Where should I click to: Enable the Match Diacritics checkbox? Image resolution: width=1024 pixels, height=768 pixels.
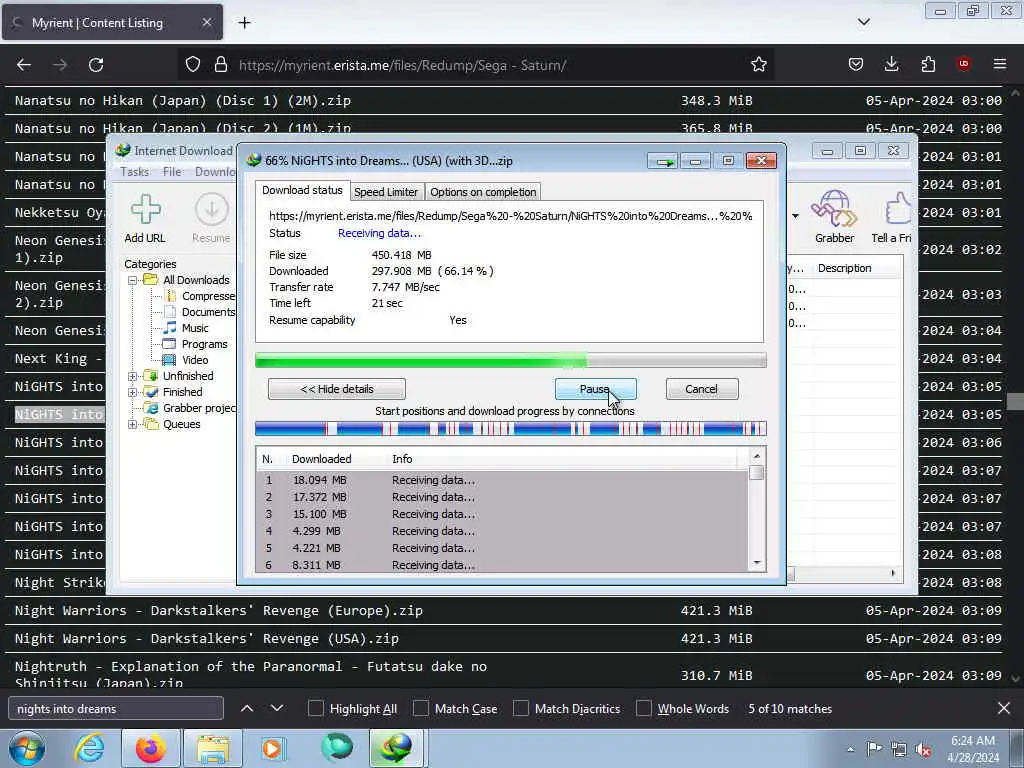[520, 708]
